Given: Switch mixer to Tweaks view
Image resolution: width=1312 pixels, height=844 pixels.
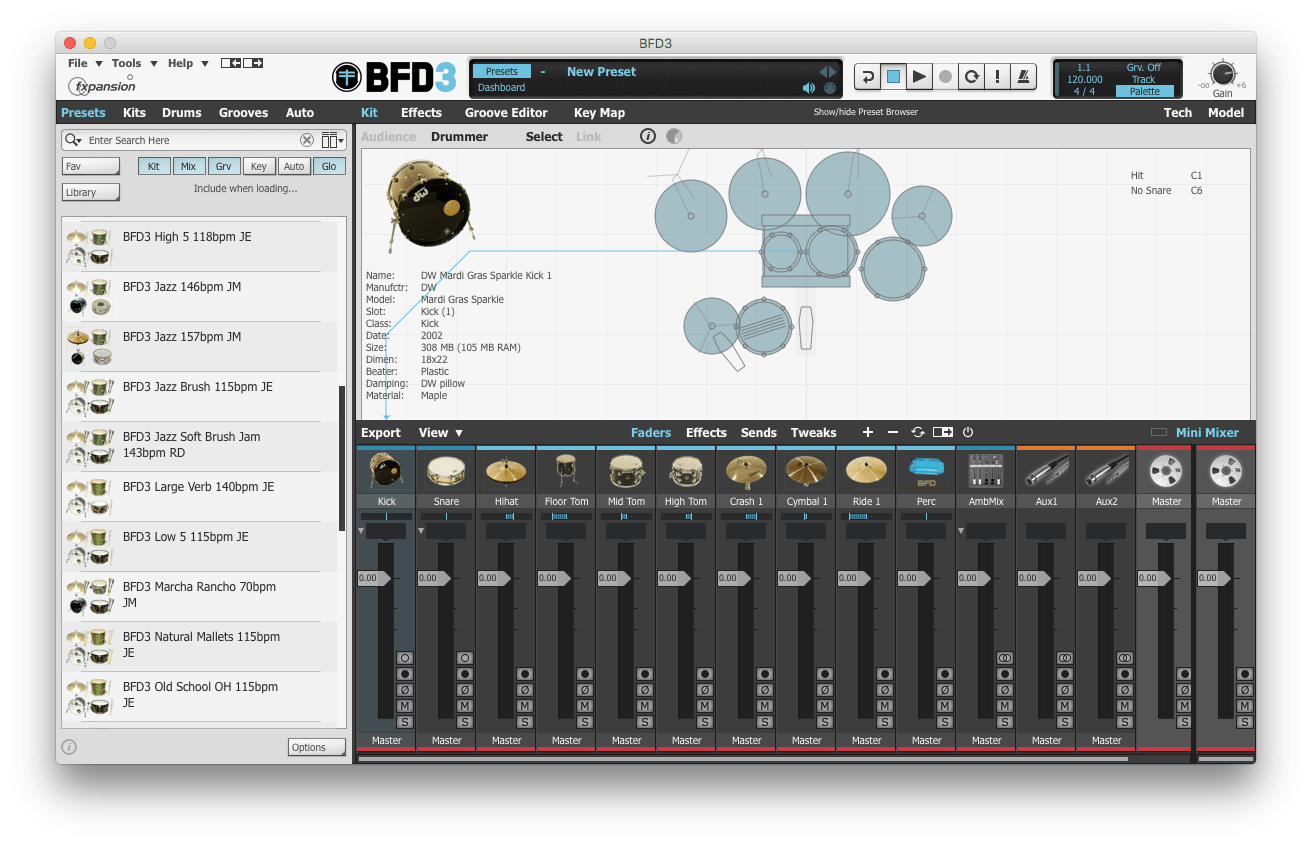Looking at the screenshot, I should coord(813,433).
